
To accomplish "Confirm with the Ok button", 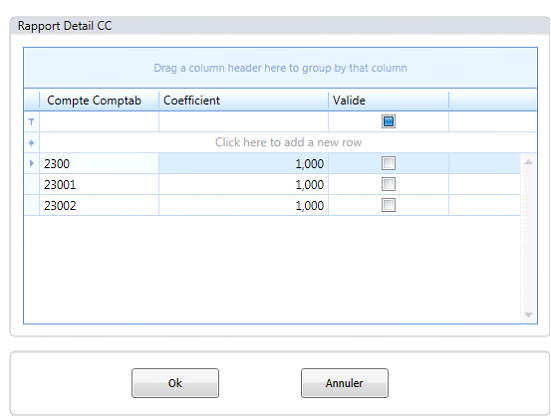I will [175, 383].
